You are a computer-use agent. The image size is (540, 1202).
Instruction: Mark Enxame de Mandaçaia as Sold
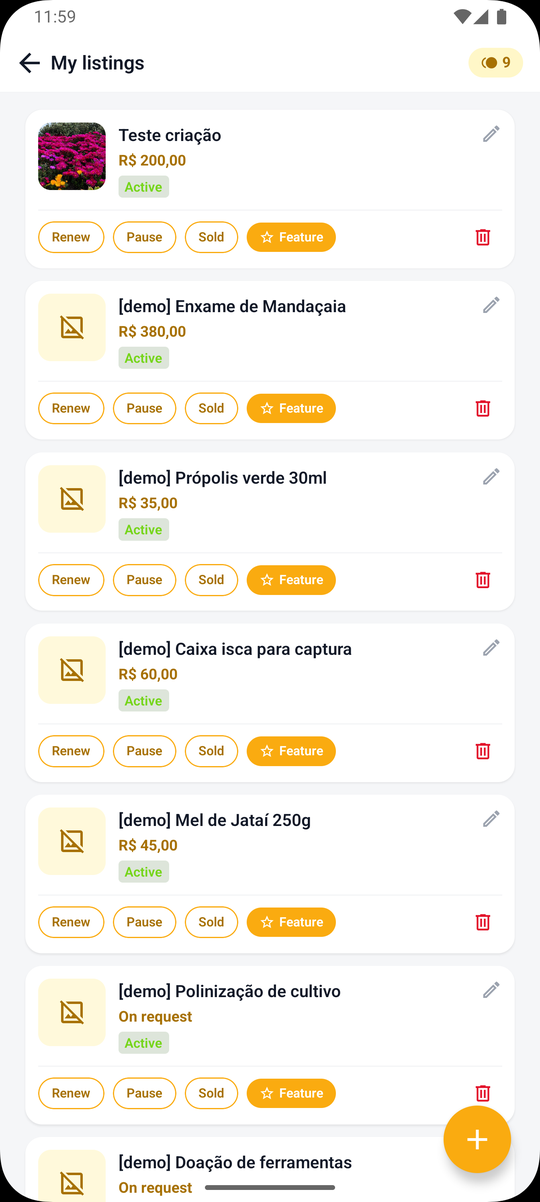click(211, 408)
